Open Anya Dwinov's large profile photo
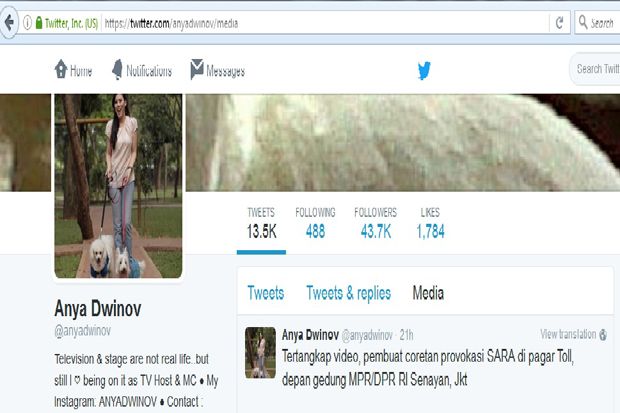Viewport: 620px width, 413px height. coord(118,186)
